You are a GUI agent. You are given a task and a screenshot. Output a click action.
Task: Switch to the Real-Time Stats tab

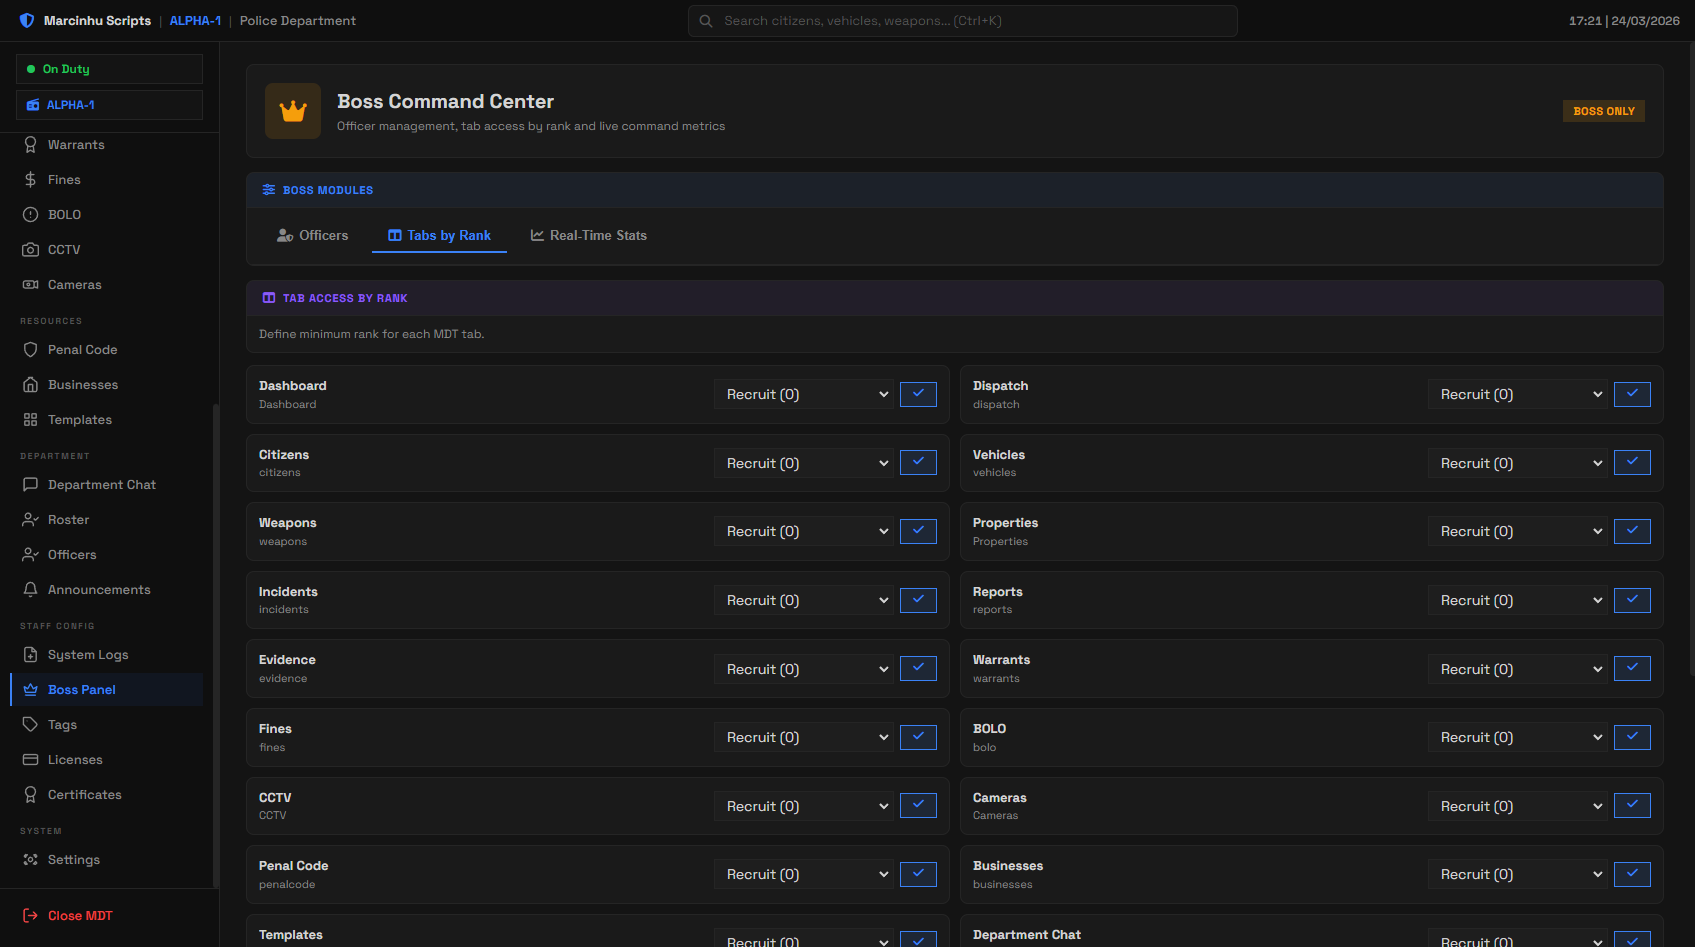[589, 236]
